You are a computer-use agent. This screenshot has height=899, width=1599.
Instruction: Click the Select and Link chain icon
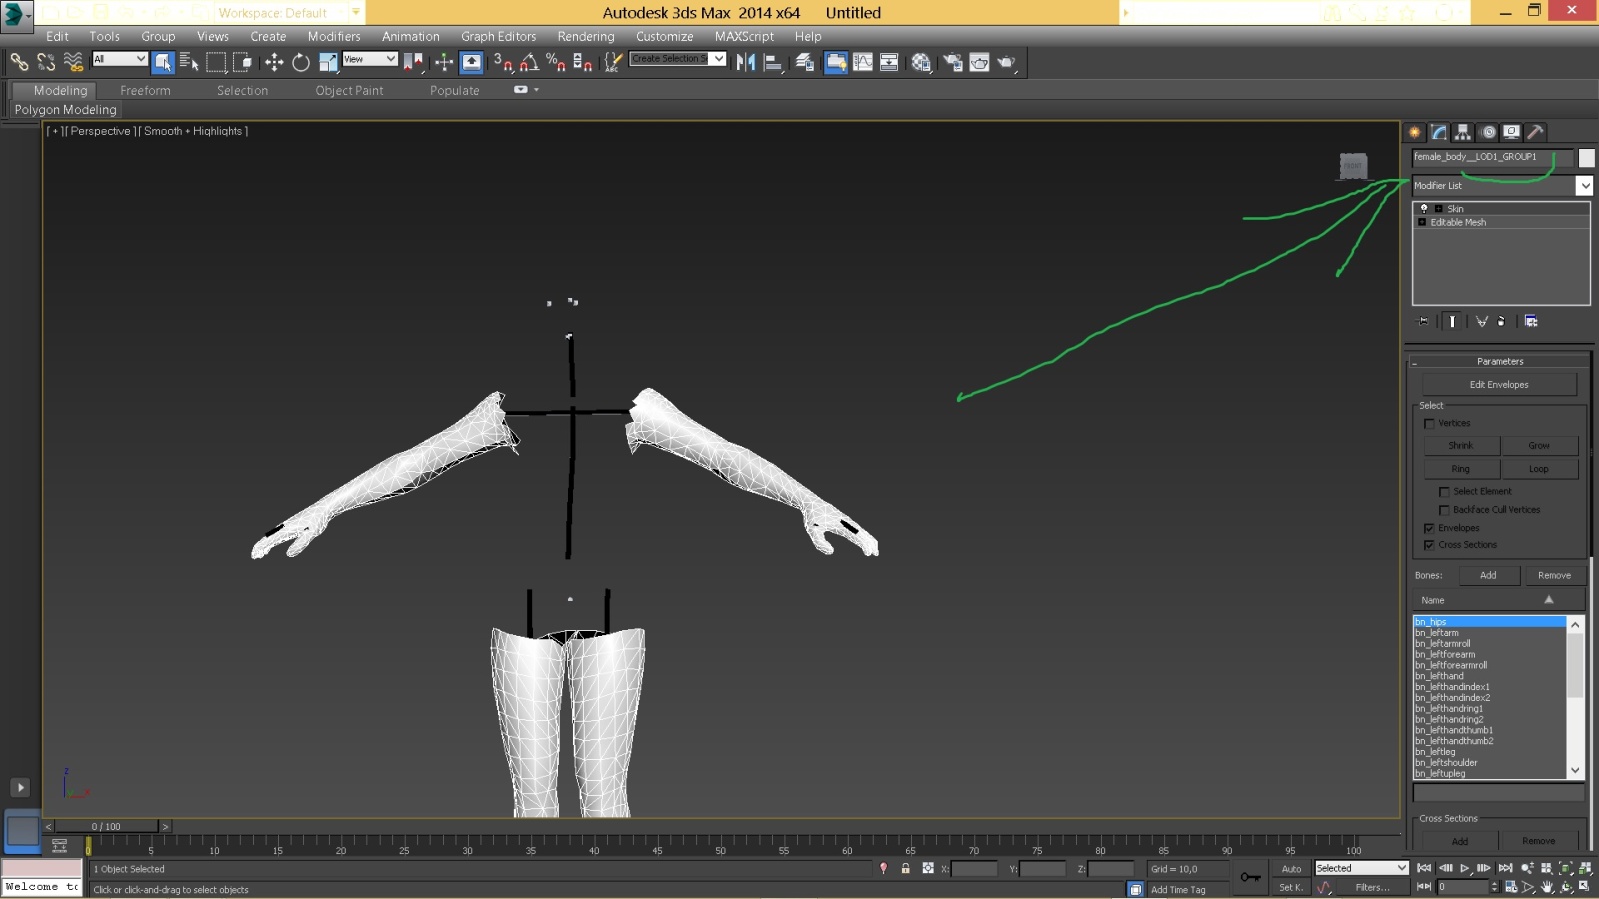tap(19, 63)
